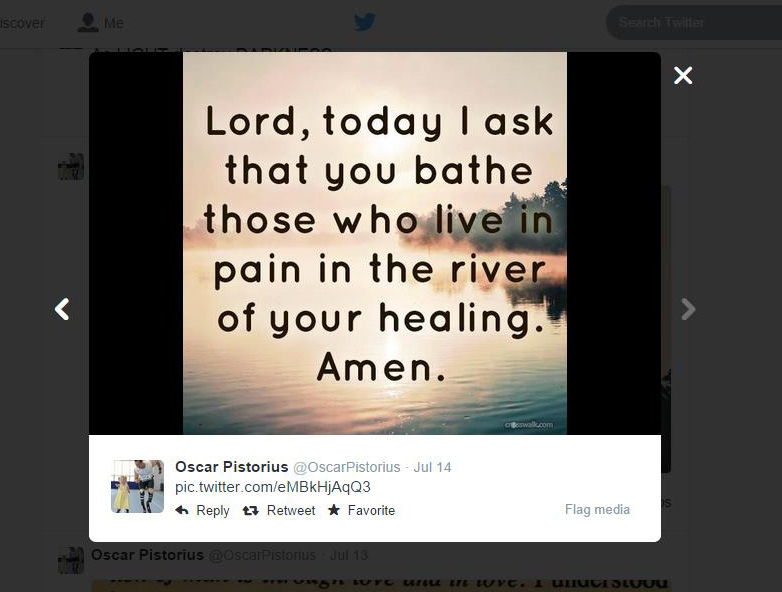Image resolution: width=782 pixels, height=592 pixels.
Task: Click the Jul 14 timestamp
Action: coord(432,467)
